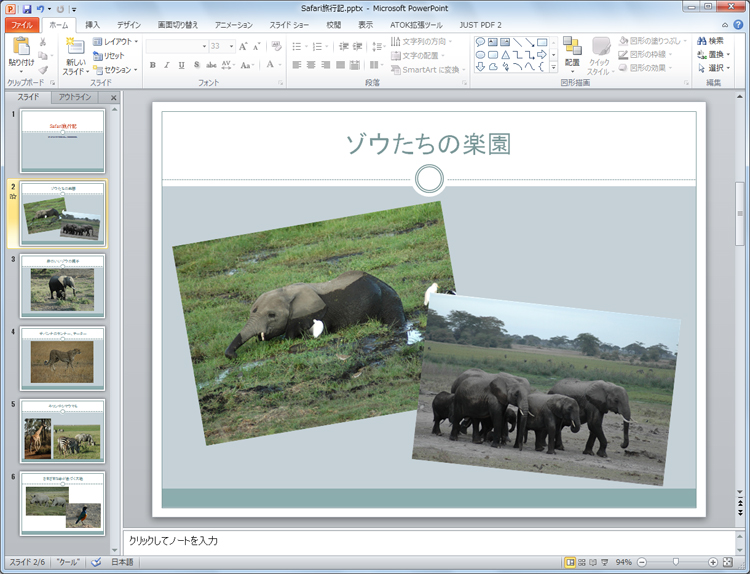Select the down arrow shape
750x574 pixels.
tap(480, 67)
